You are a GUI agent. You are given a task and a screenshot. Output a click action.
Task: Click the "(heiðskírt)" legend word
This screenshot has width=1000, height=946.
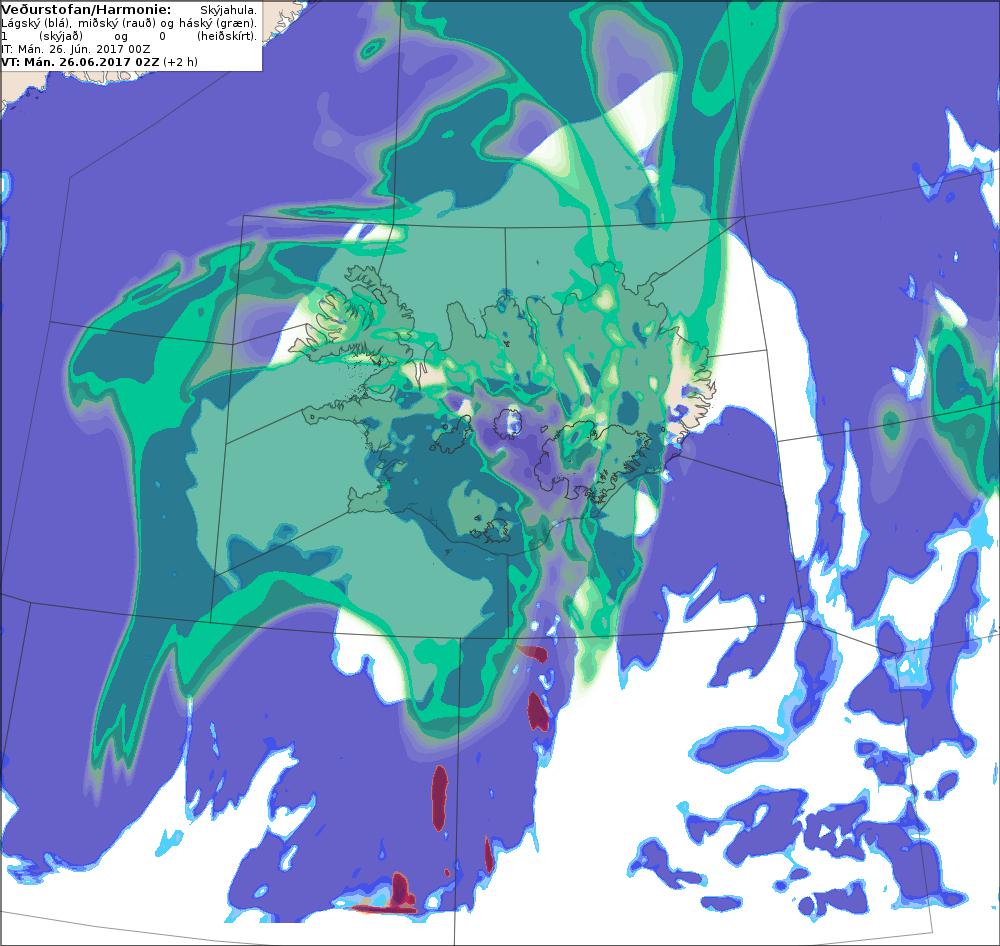coord(227,36)
